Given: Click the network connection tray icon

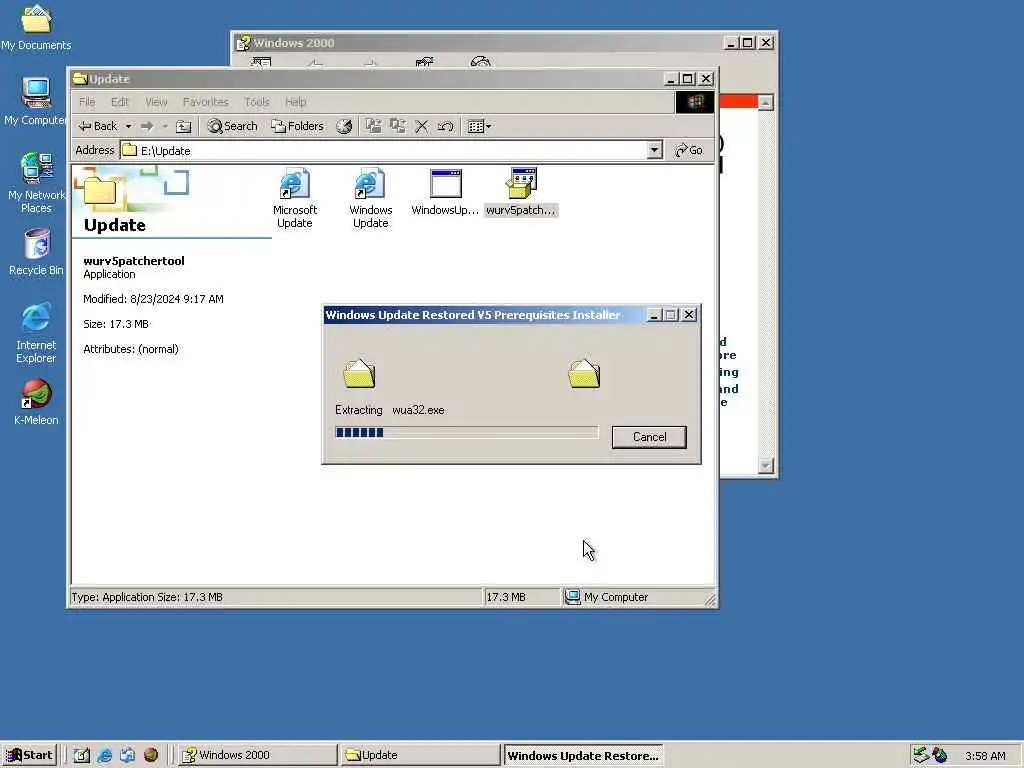Looking at the screenshot, I should 921,755.
